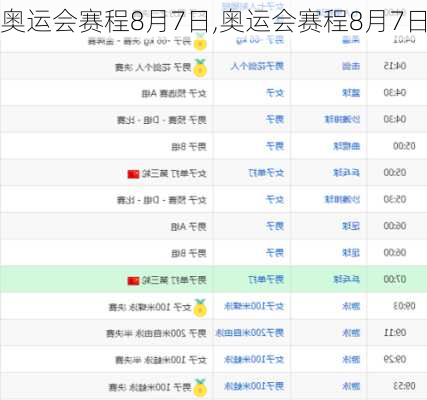Viewport: 427px width, 400px height.
Task: Click 男子 预赛 - D组 - 比赛 description
Action: pos(162,120)
